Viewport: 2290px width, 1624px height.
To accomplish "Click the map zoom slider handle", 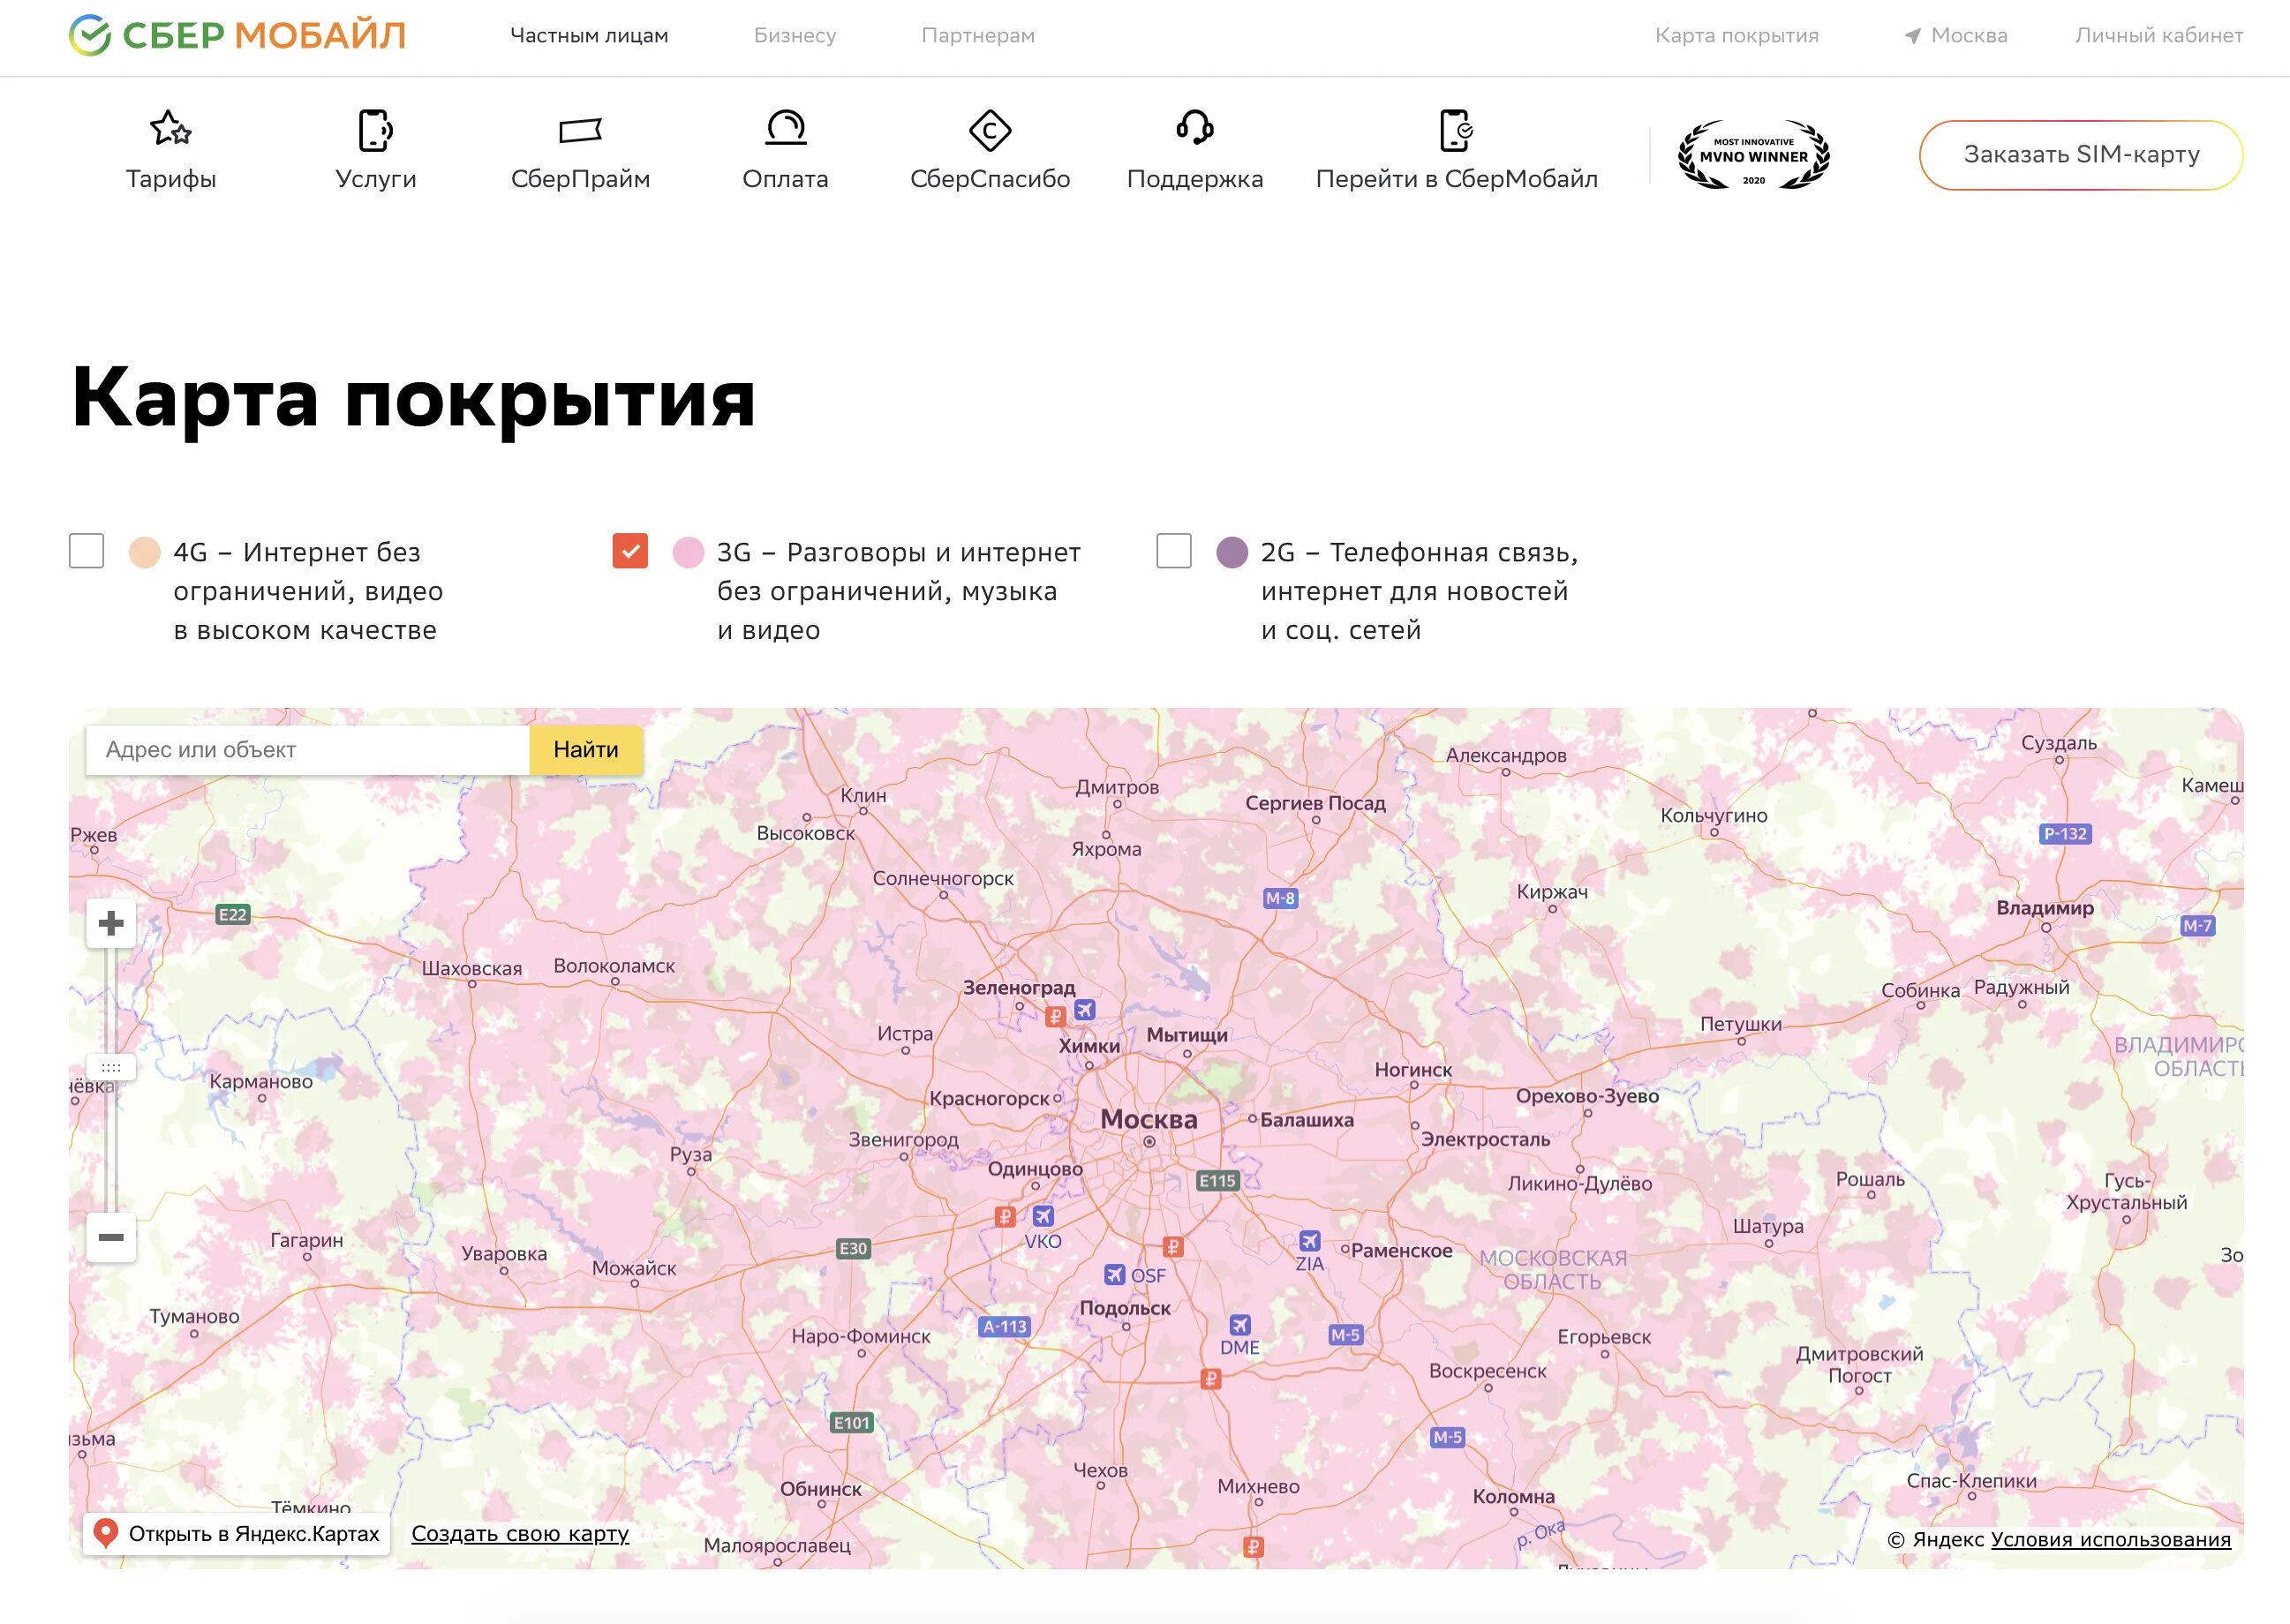I will tap(111, 1067).
